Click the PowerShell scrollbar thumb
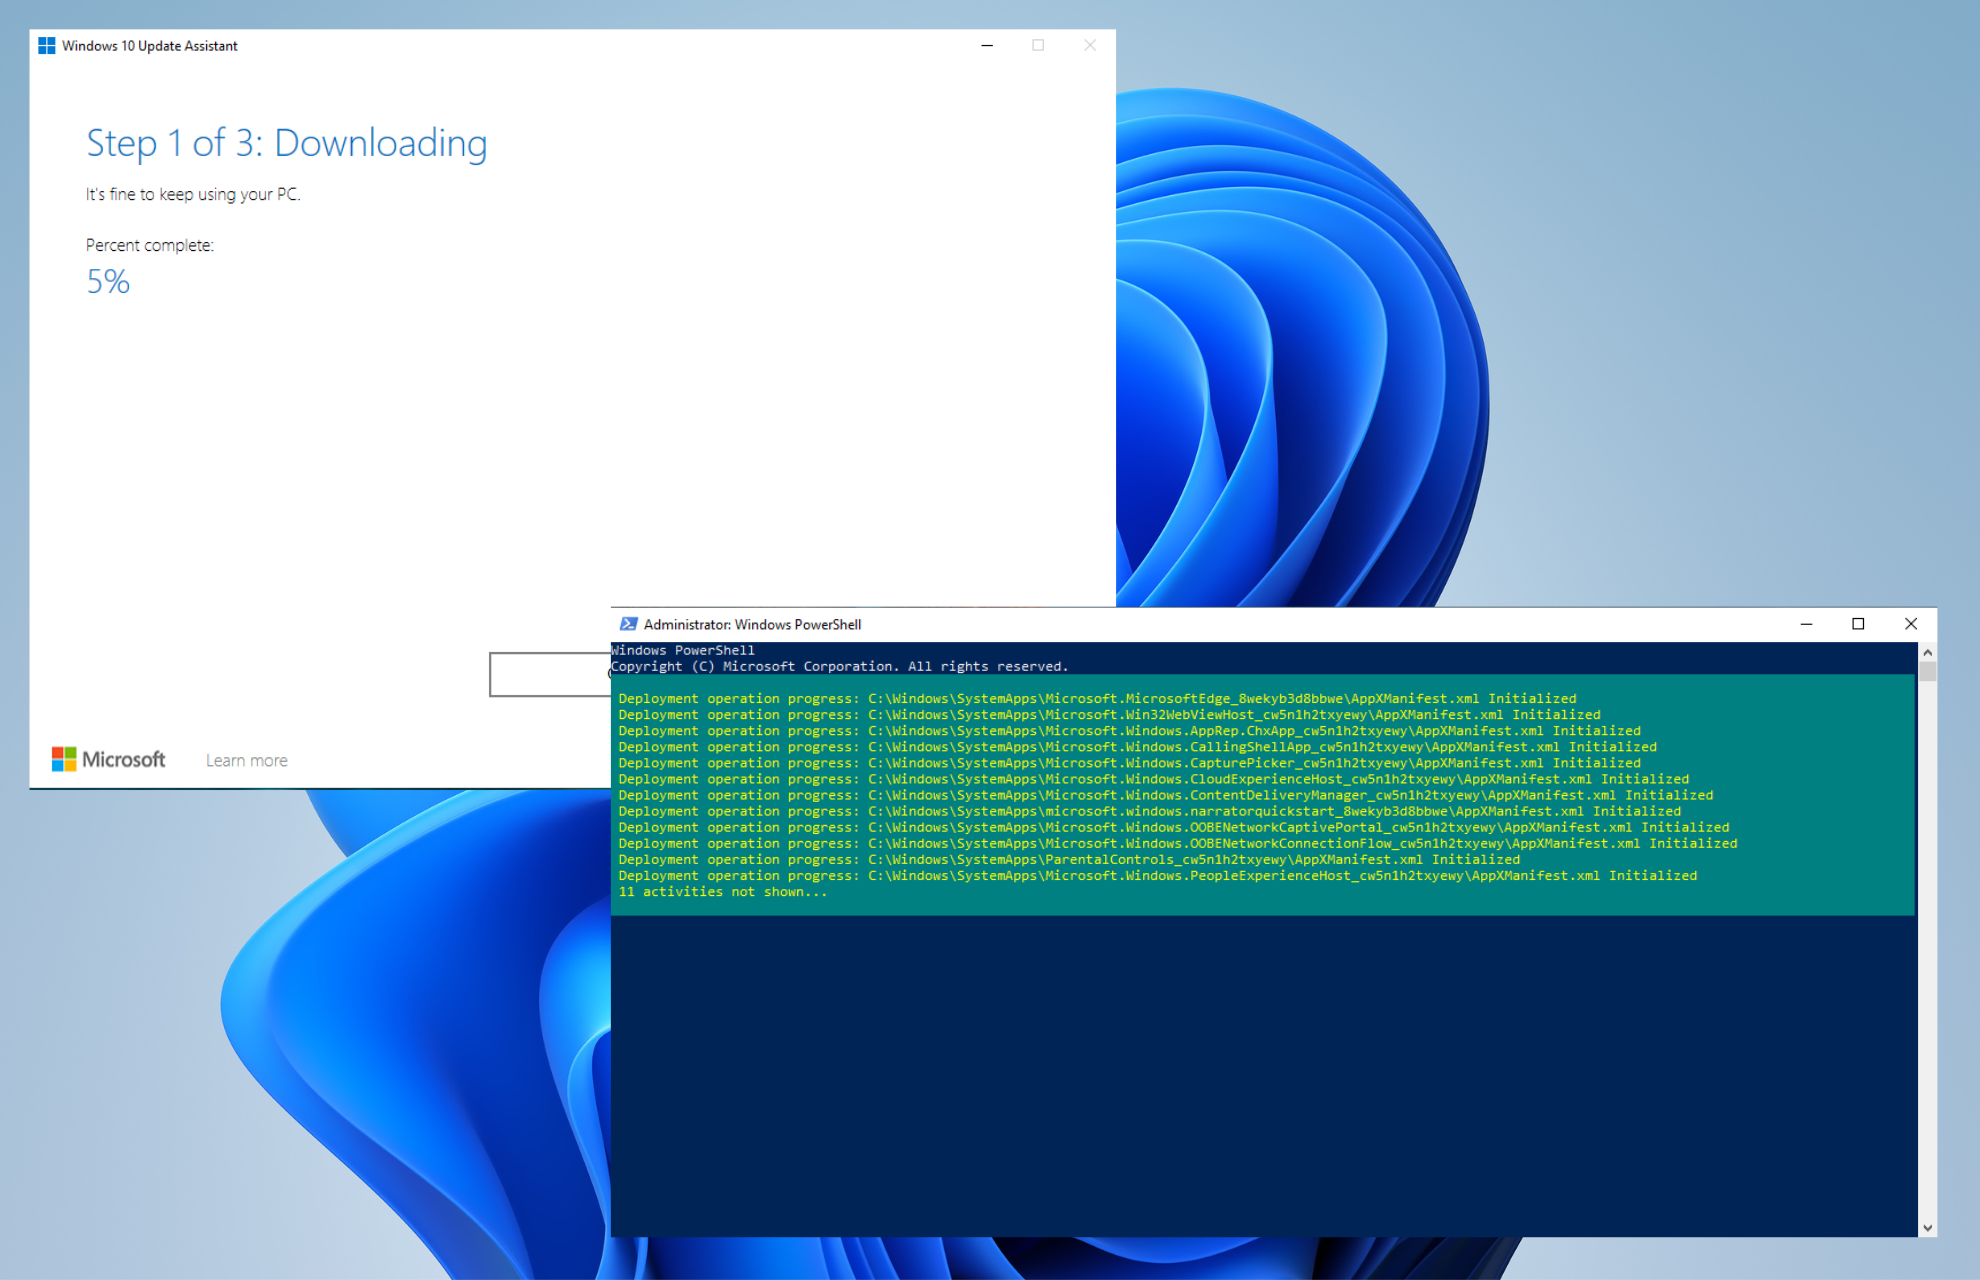The image size is (1980, 1280). [1927, 671]
